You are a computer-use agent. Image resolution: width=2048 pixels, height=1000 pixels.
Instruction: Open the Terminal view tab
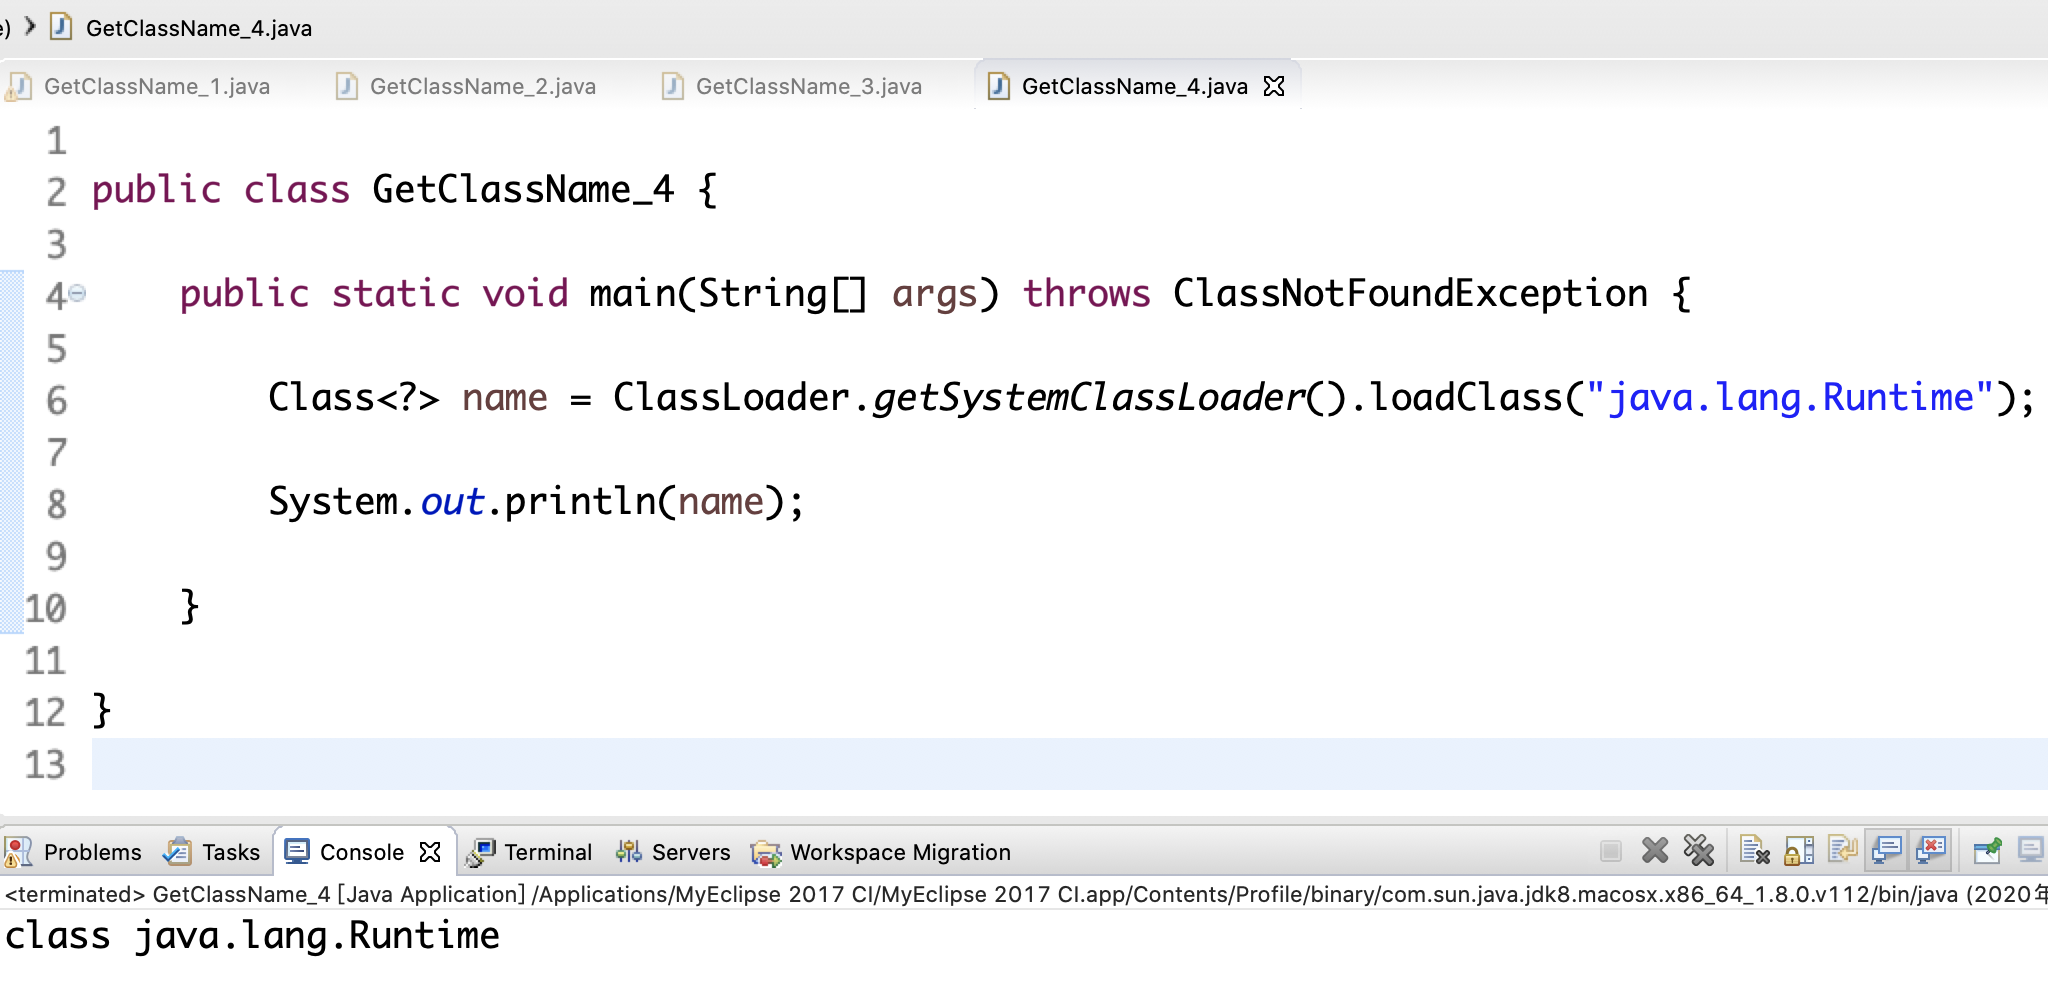tap(530, 852)
